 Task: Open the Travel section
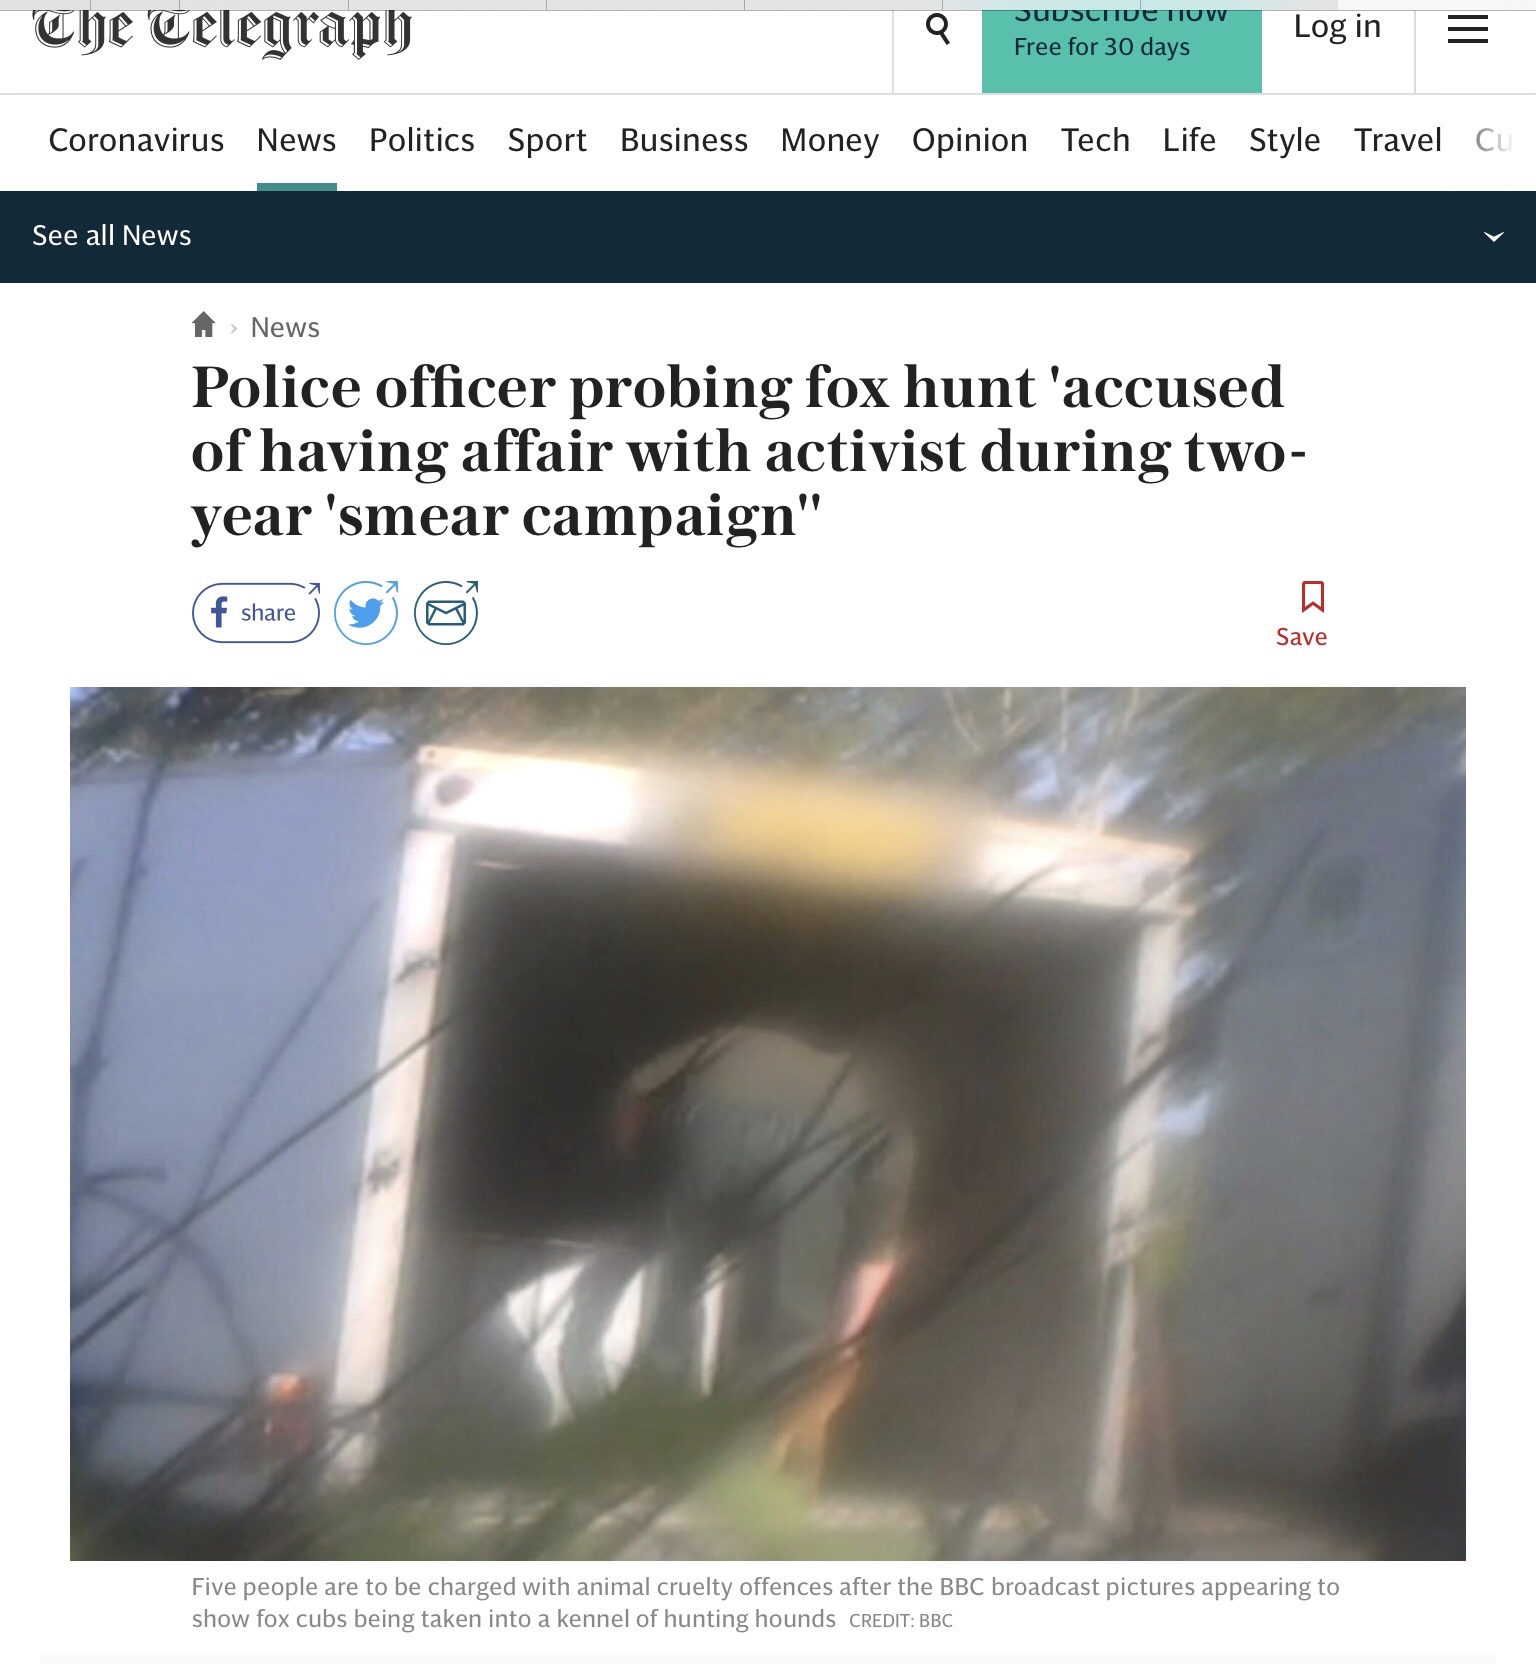(x=1398, y=140)
